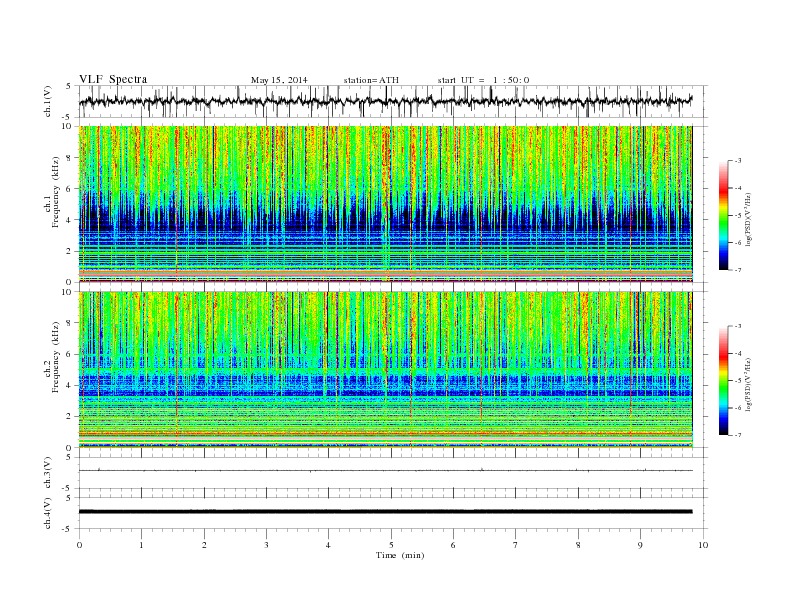The image size is (792, 612).
Task: Click the 'station=ATH' label
Action: (x=371, y=80)
